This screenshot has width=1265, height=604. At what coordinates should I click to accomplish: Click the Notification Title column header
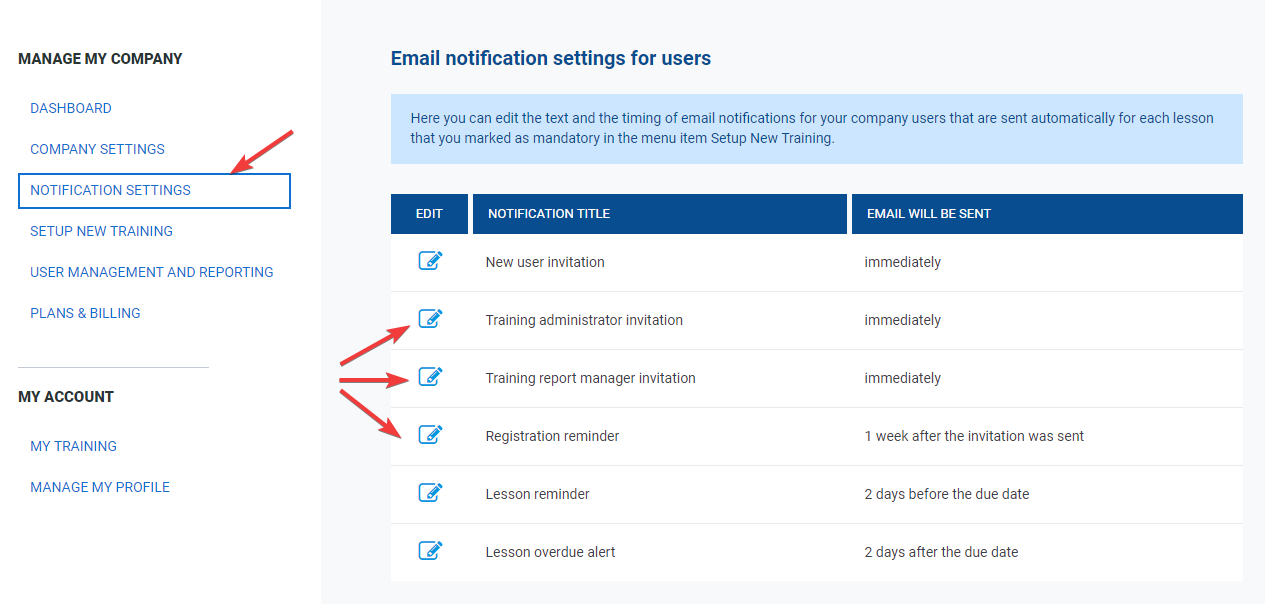548,213
